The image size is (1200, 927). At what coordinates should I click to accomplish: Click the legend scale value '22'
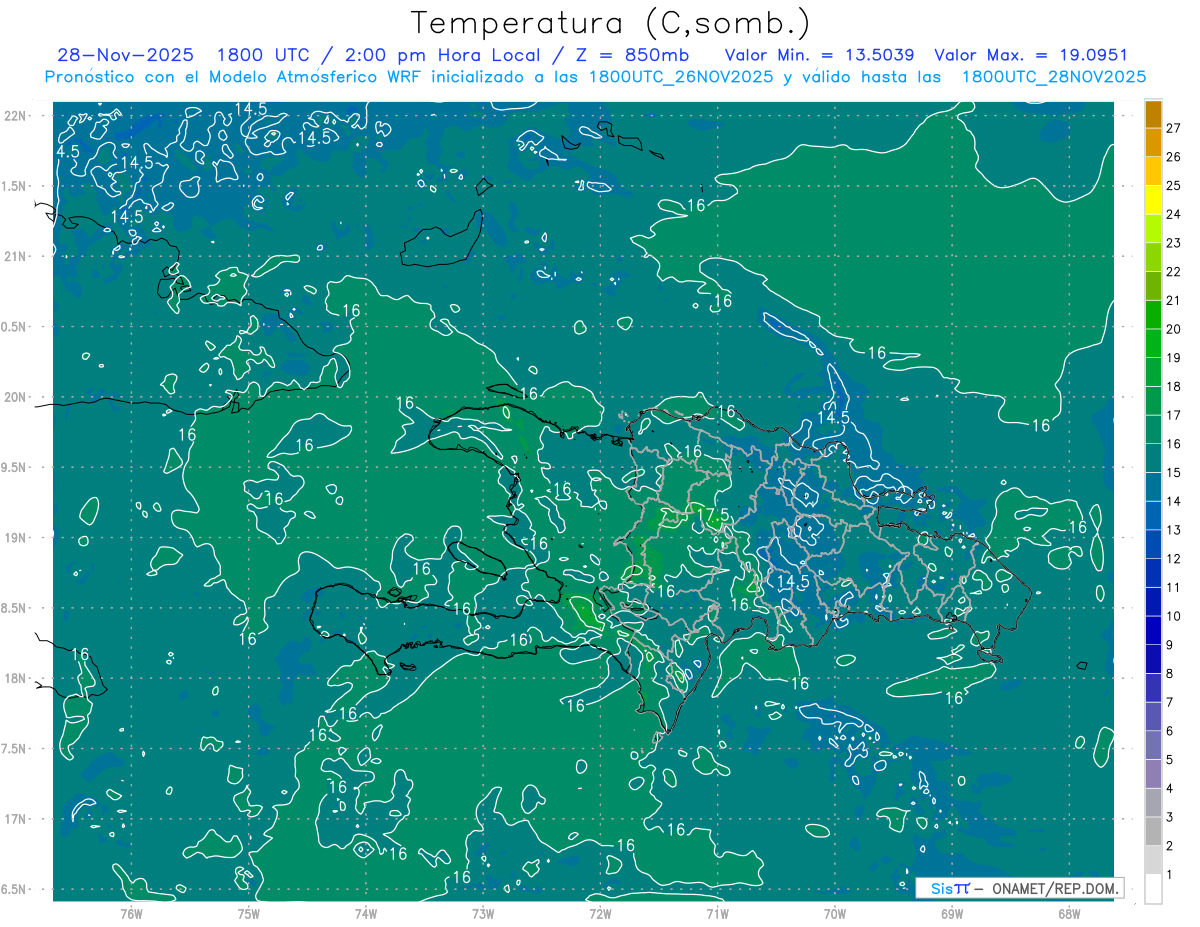(x=1174, y=271)
